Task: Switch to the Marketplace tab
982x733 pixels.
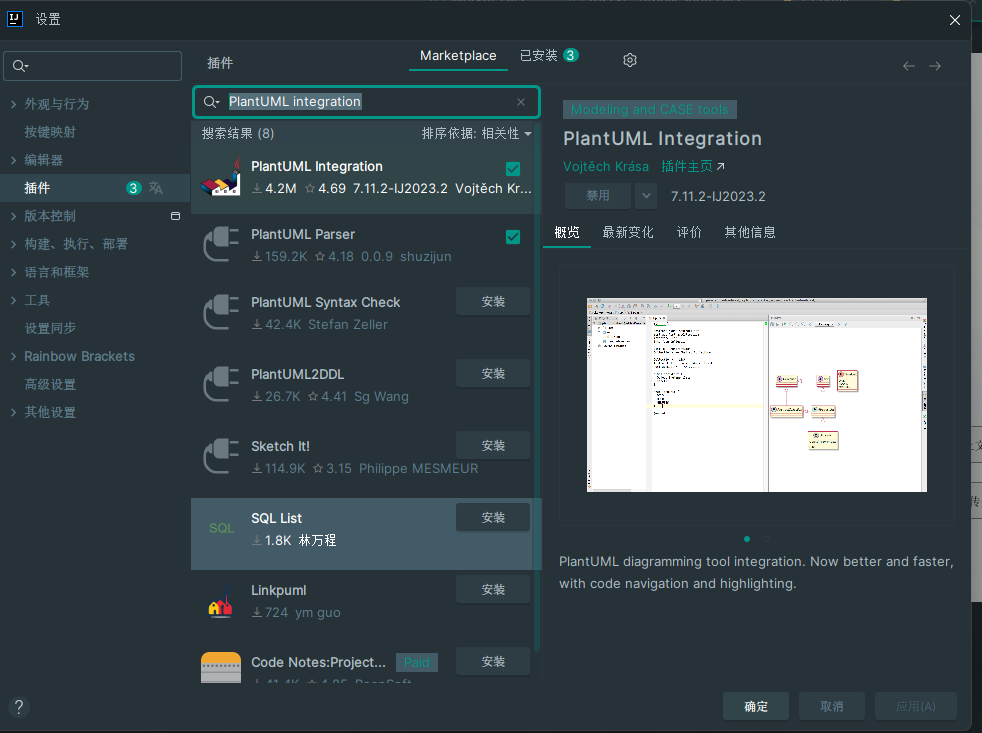Action: pos(458,56)
